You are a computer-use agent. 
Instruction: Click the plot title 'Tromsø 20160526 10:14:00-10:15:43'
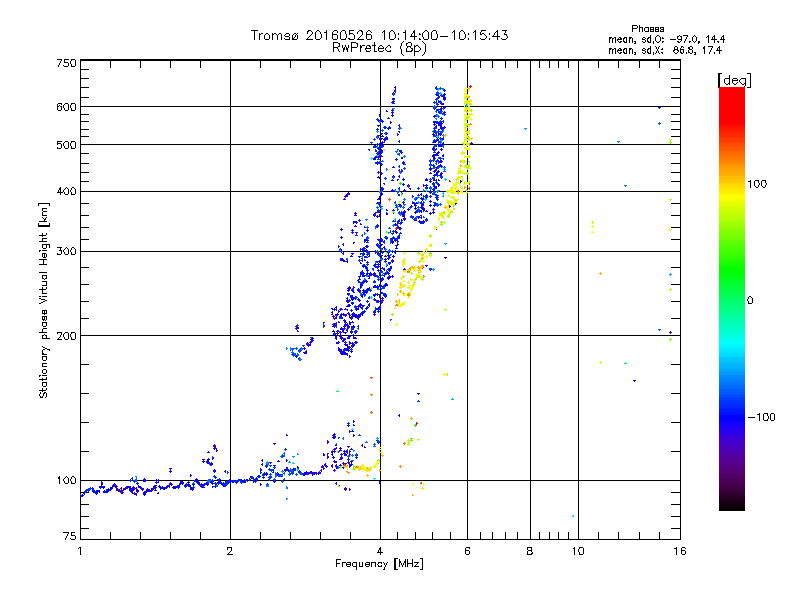[379, 35]
